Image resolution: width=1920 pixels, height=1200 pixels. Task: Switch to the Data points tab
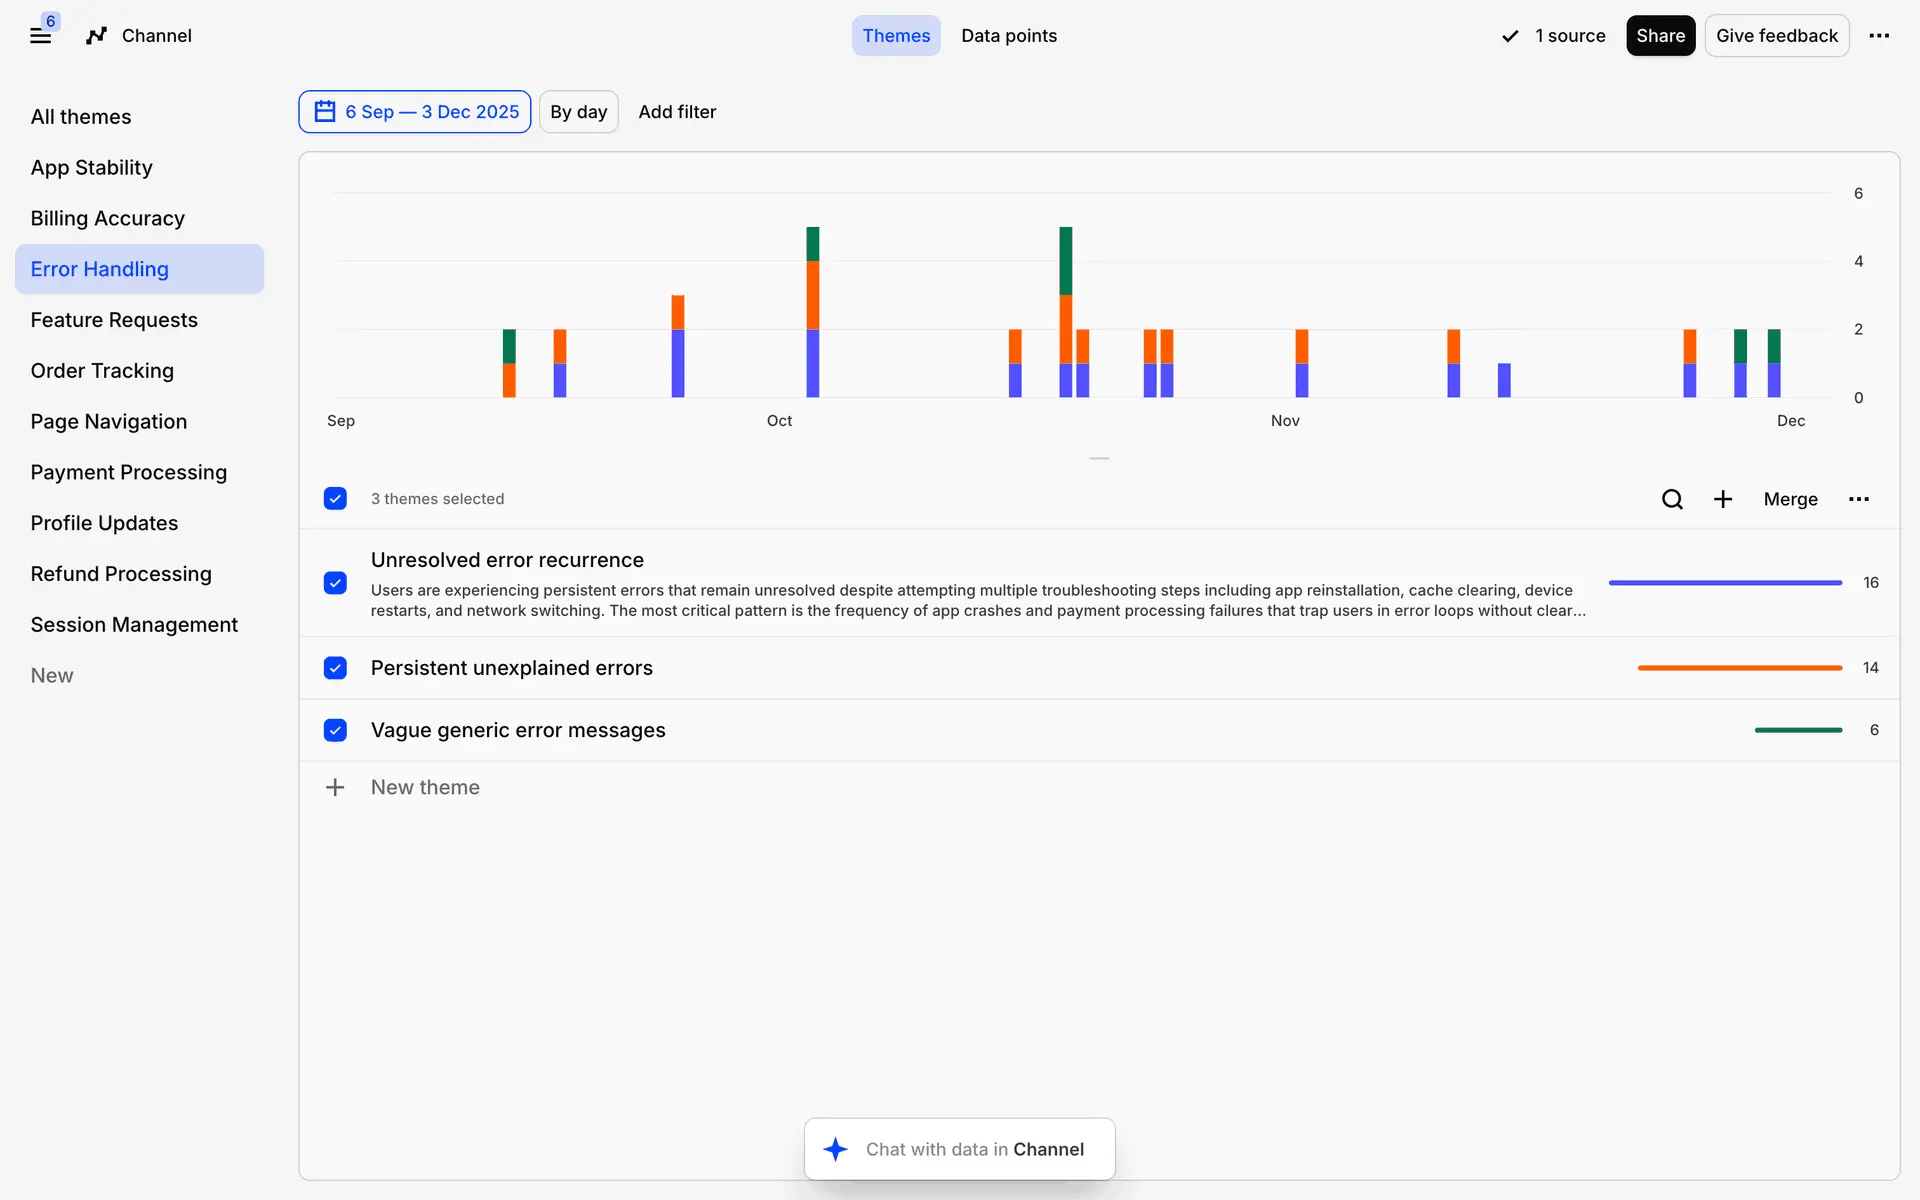pos(1008,36)
